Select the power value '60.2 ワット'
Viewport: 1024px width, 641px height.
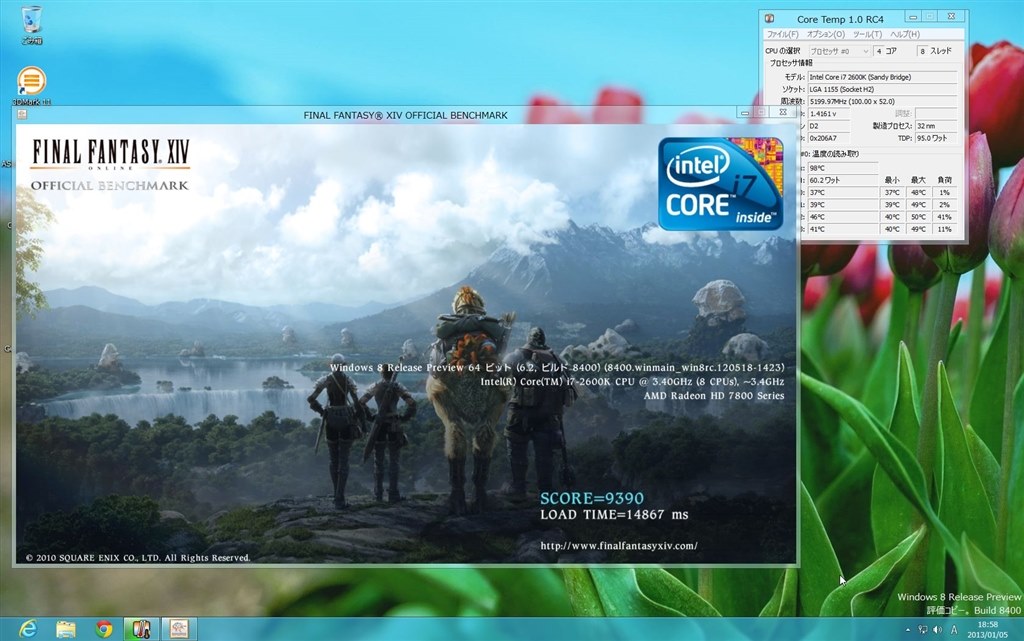tap(842, 180)
